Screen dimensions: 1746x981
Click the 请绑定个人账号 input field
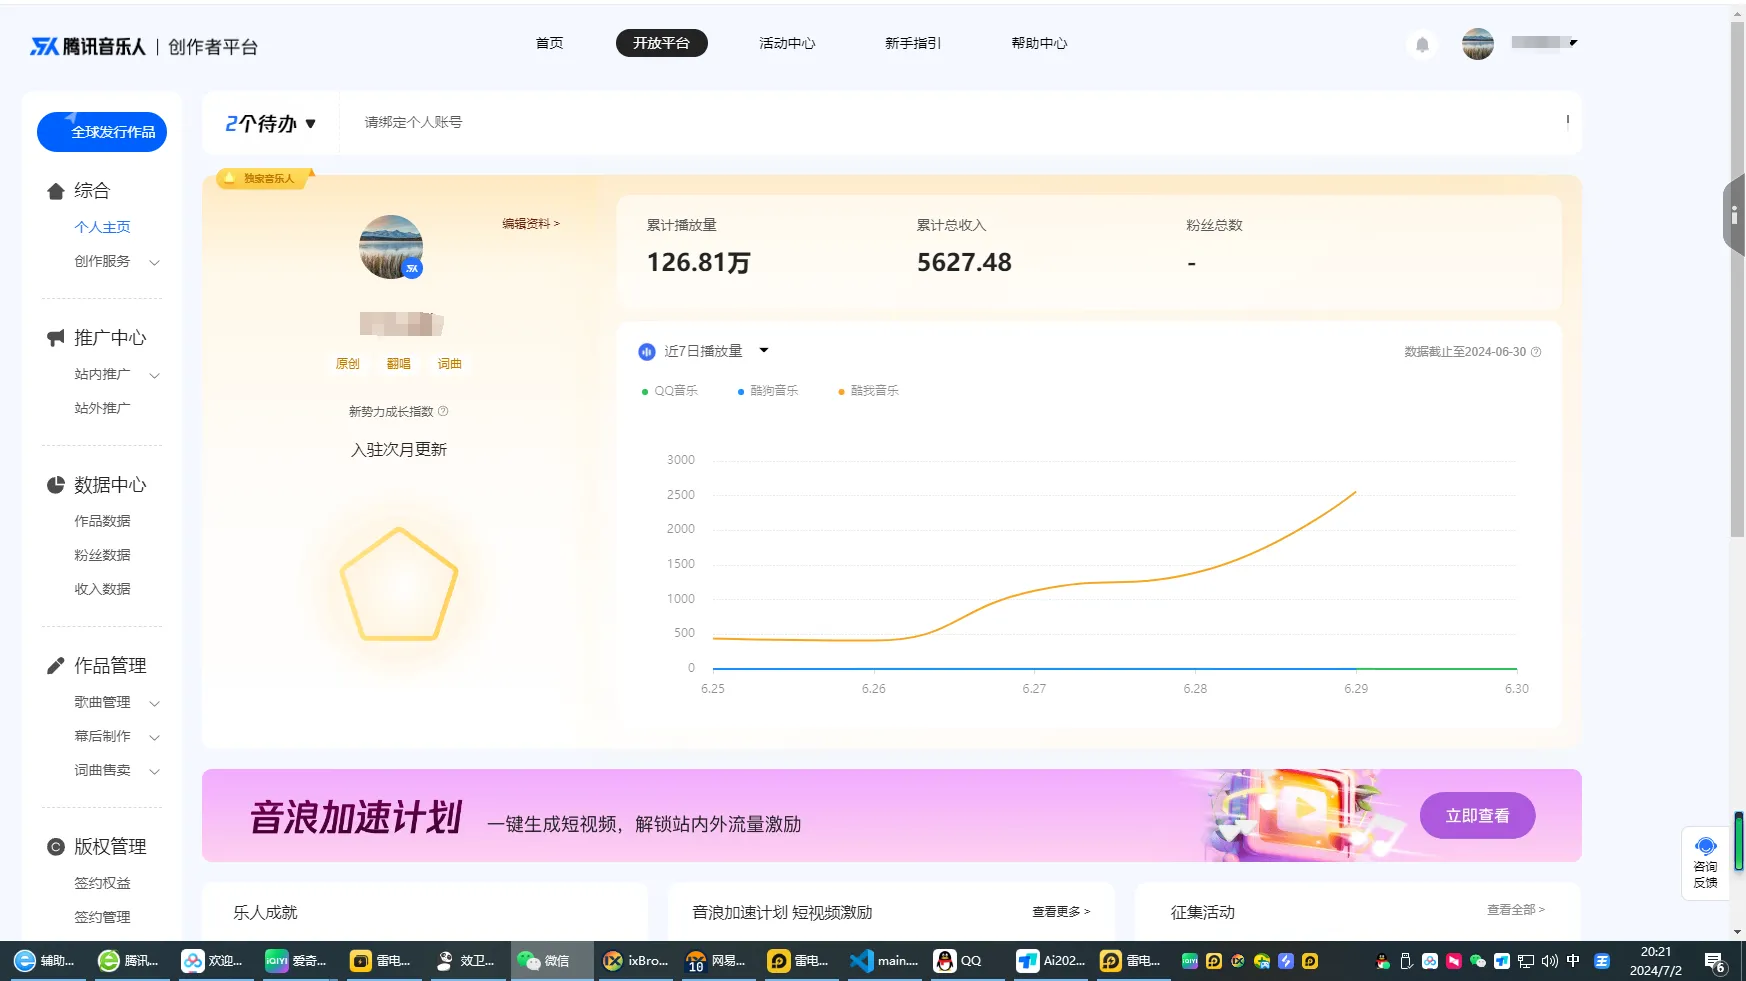point(412,123)
